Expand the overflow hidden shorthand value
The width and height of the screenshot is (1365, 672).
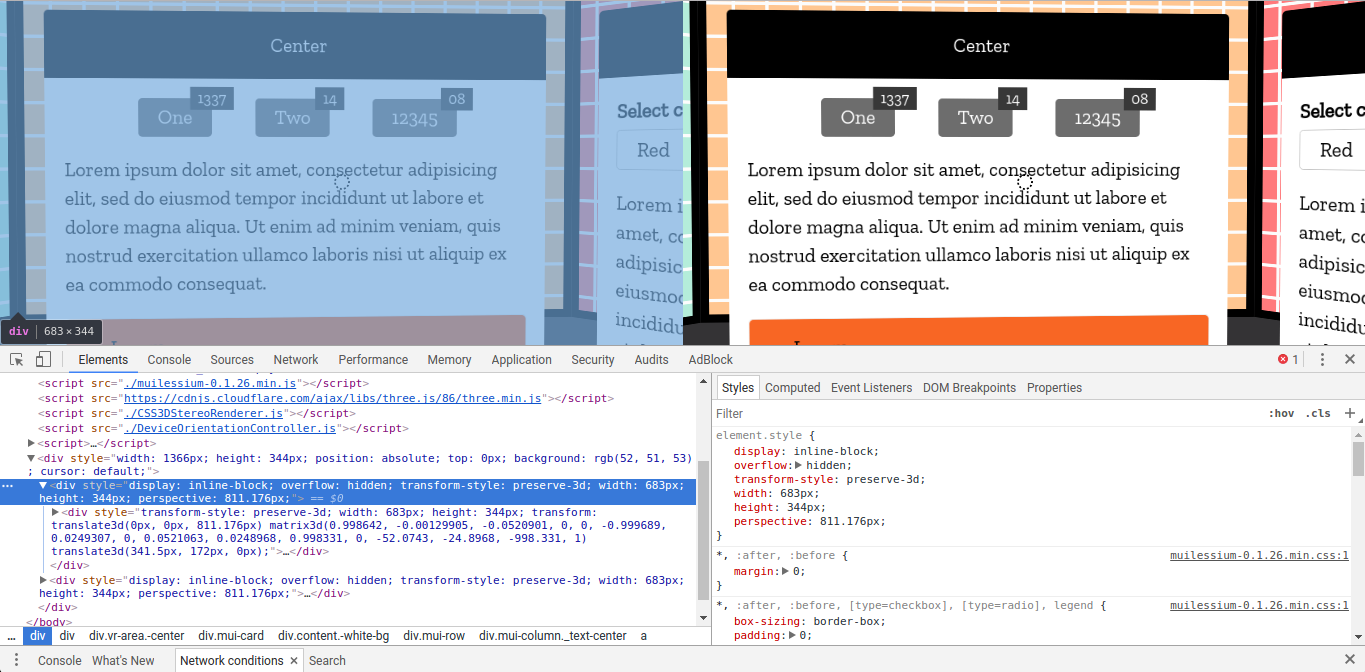tap(798, 465)
